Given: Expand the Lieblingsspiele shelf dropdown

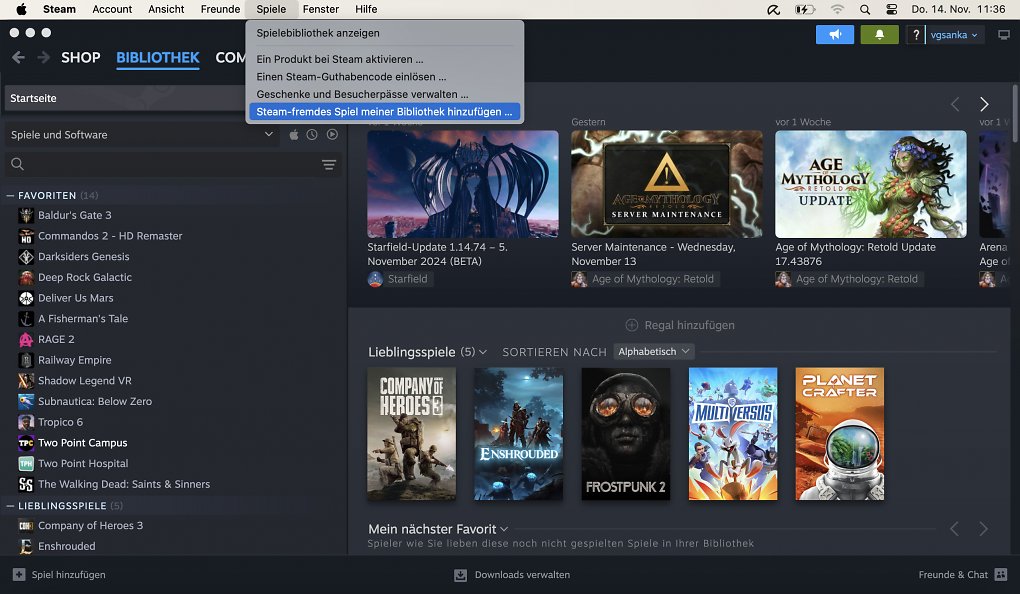Looking at the screenshot, I should 483,352.
